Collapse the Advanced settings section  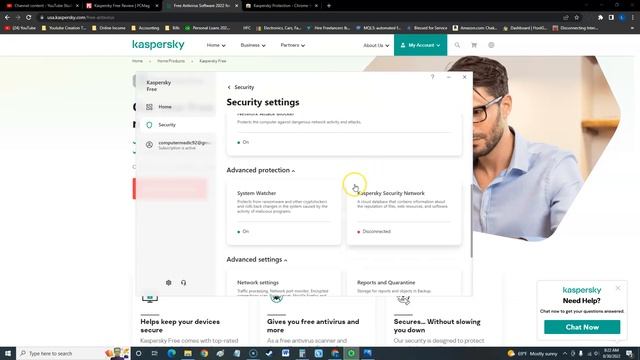257,260
